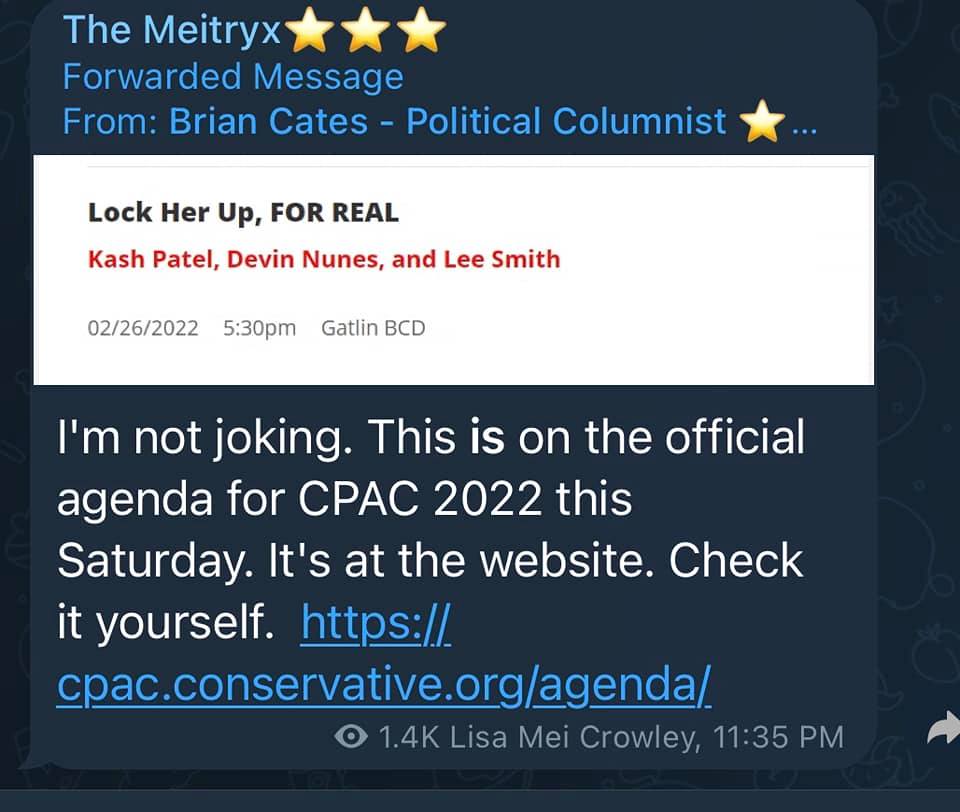This screenshot has height=812, width=960.
Task: Click the 02/26/2022 date in the image
Action: click(143, 328)
